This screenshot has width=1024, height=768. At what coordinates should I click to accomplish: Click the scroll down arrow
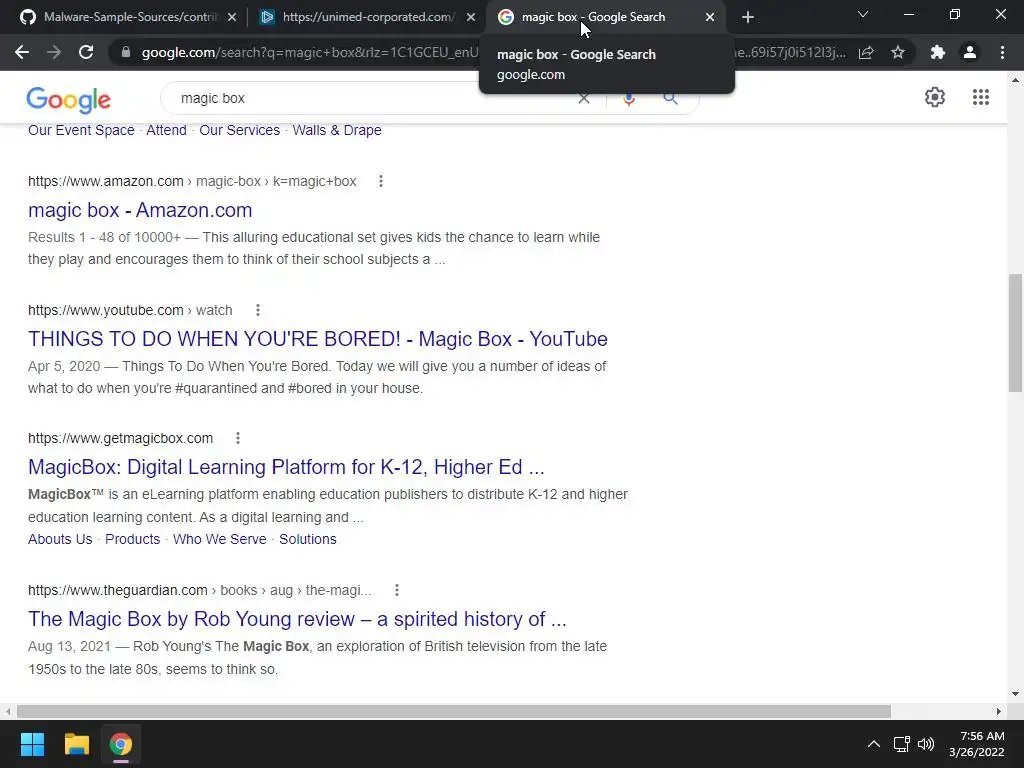(x=1016, y=694)
